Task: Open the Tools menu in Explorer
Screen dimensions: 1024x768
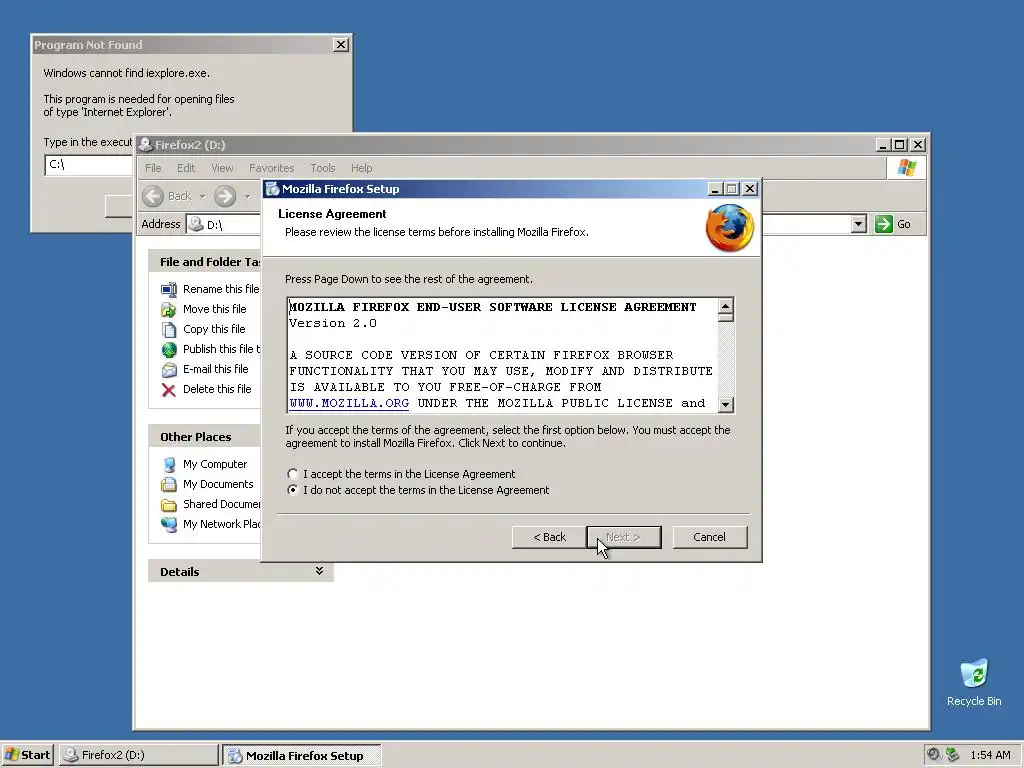Action: coord(323,168)
